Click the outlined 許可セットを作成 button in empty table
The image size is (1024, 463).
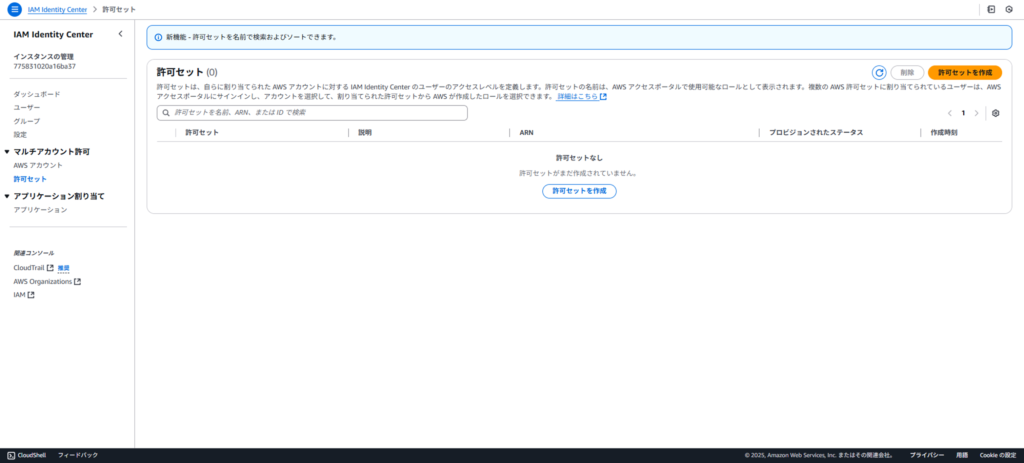click(579, 191)
